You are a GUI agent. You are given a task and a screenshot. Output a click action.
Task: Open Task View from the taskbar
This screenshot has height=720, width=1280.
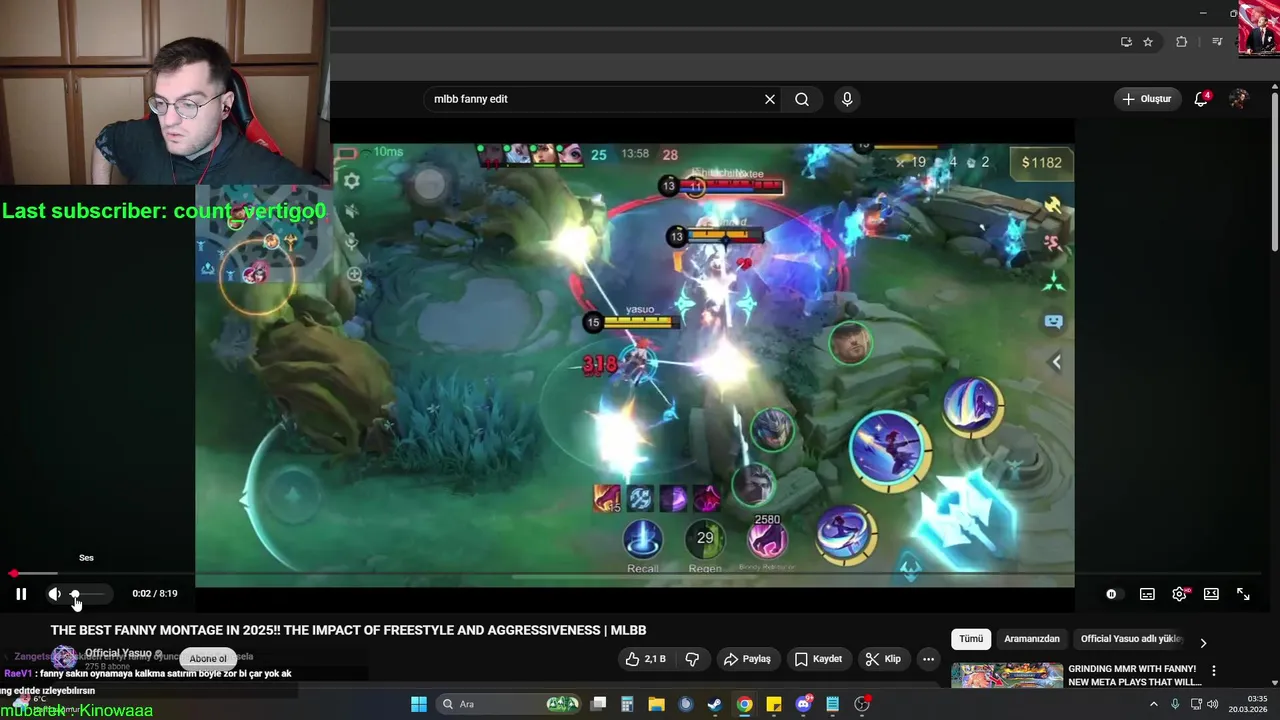pos(598,704)
